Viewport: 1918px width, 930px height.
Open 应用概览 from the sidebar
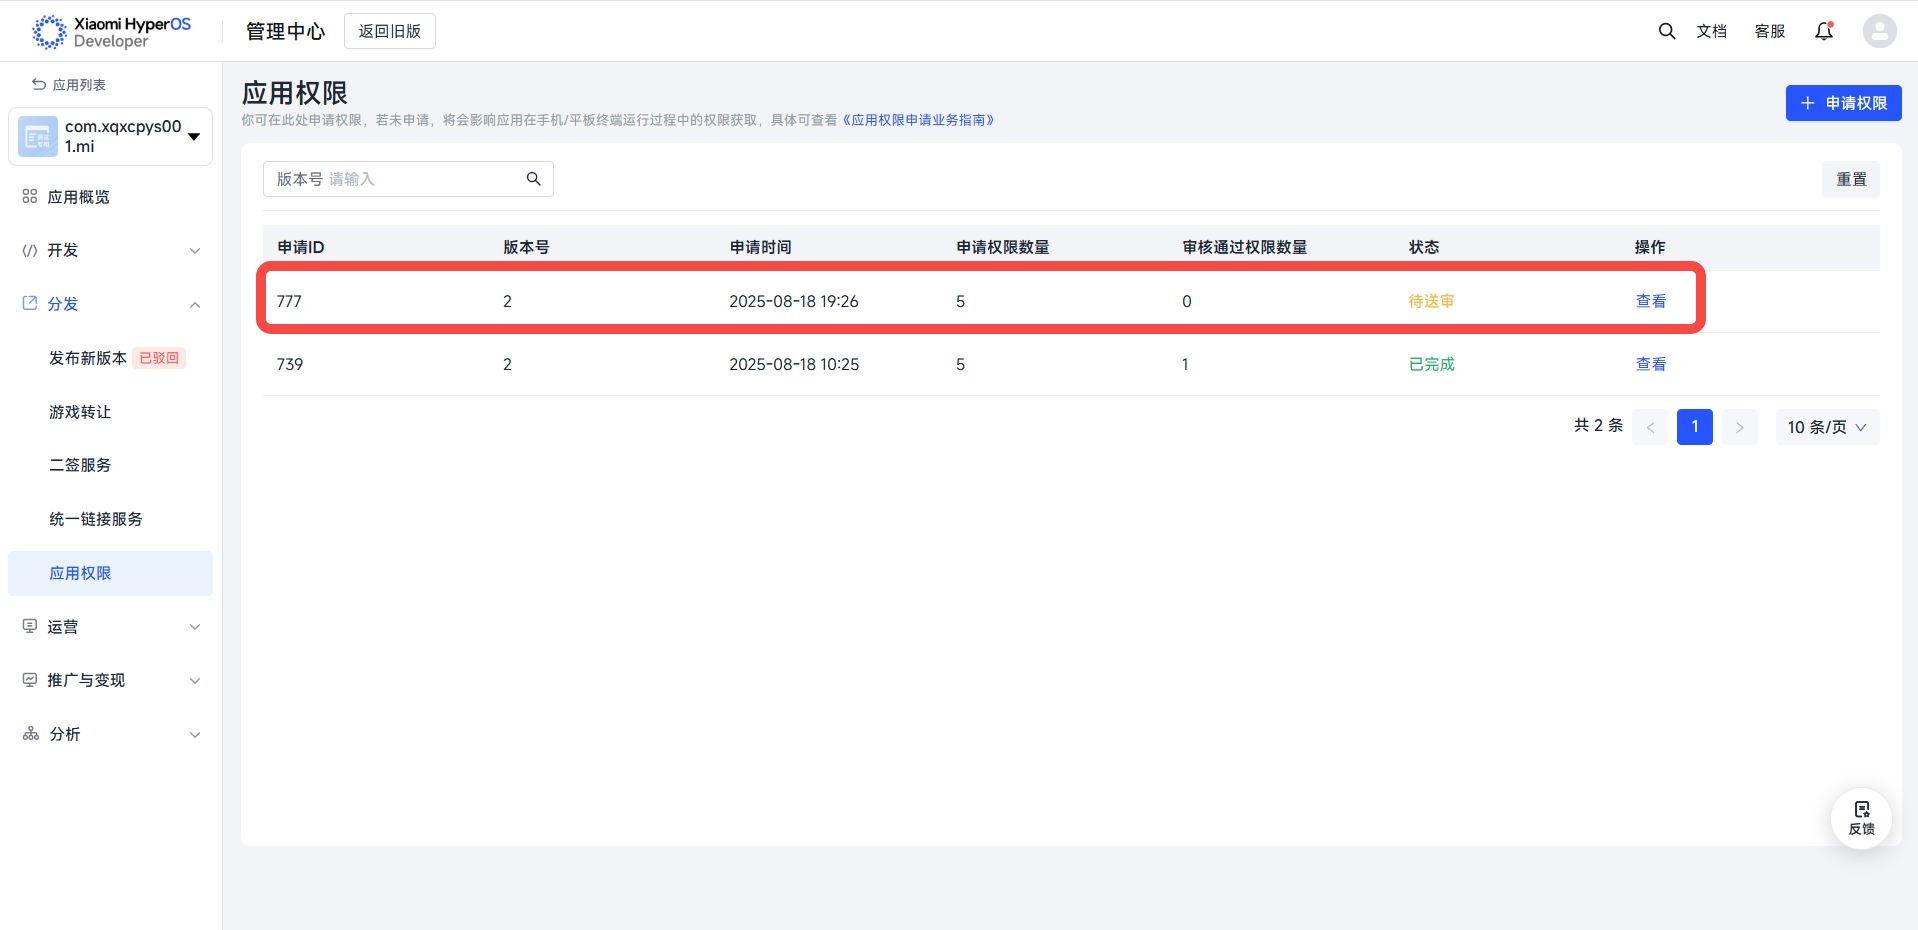point(78,197)
